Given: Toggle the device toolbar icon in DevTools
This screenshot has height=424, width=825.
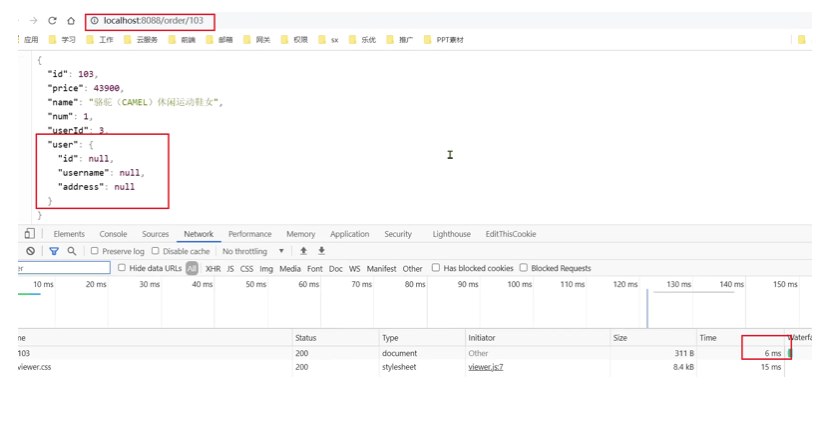Looking at the screenshot, I should [x=29, y=234].
